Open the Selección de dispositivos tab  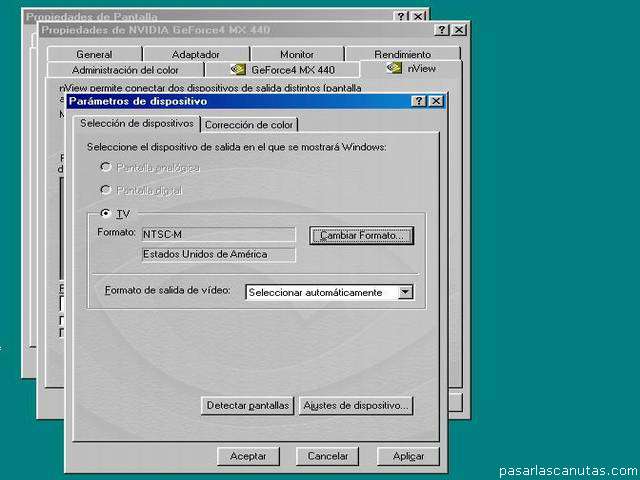[x=136, y=124]
